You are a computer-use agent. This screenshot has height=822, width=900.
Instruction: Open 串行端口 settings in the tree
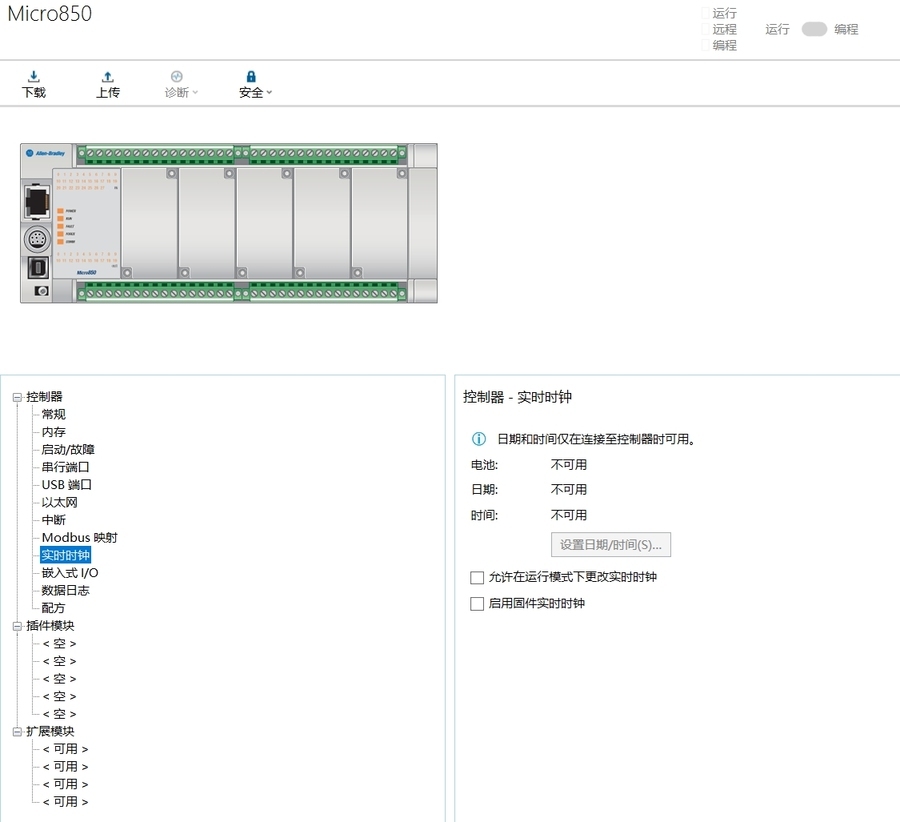click(x=65, y=467)
